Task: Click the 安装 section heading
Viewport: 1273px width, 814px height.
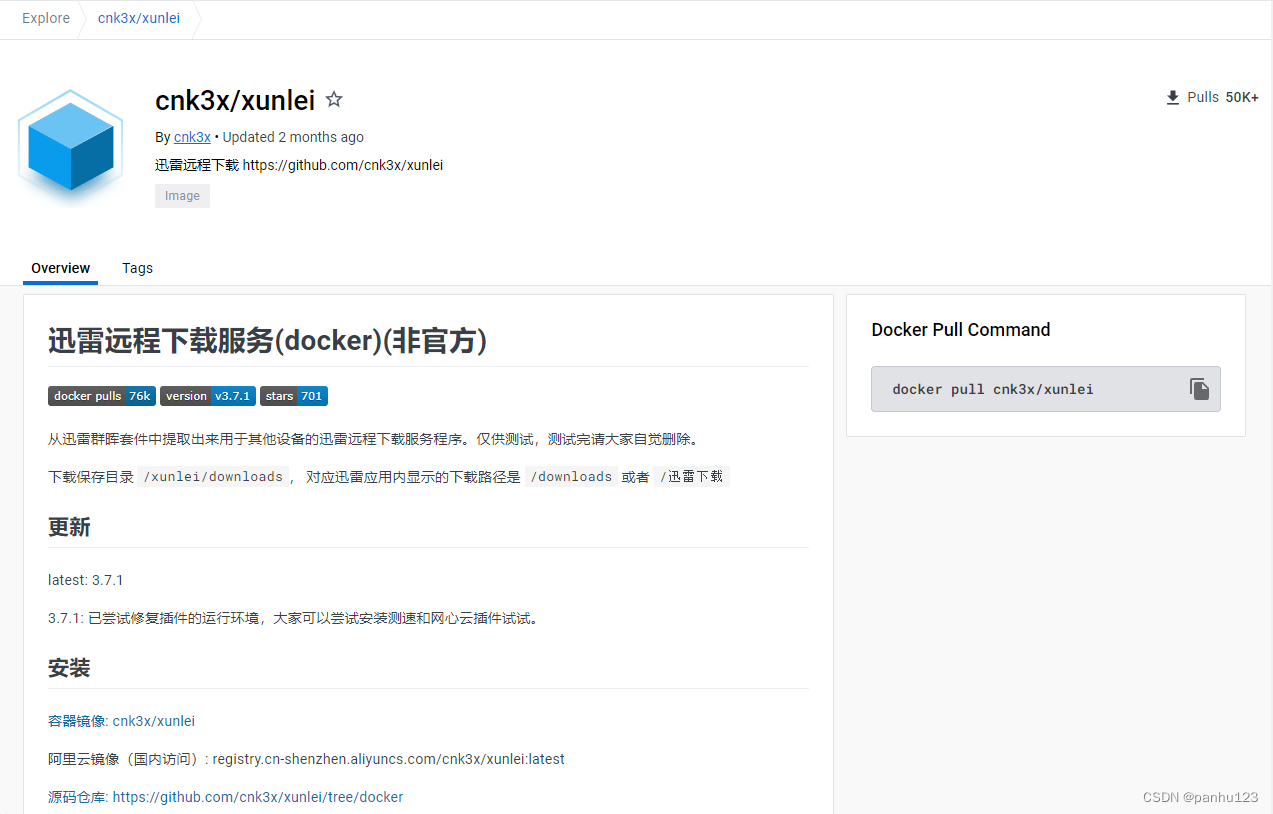Action: pos(69,668)
